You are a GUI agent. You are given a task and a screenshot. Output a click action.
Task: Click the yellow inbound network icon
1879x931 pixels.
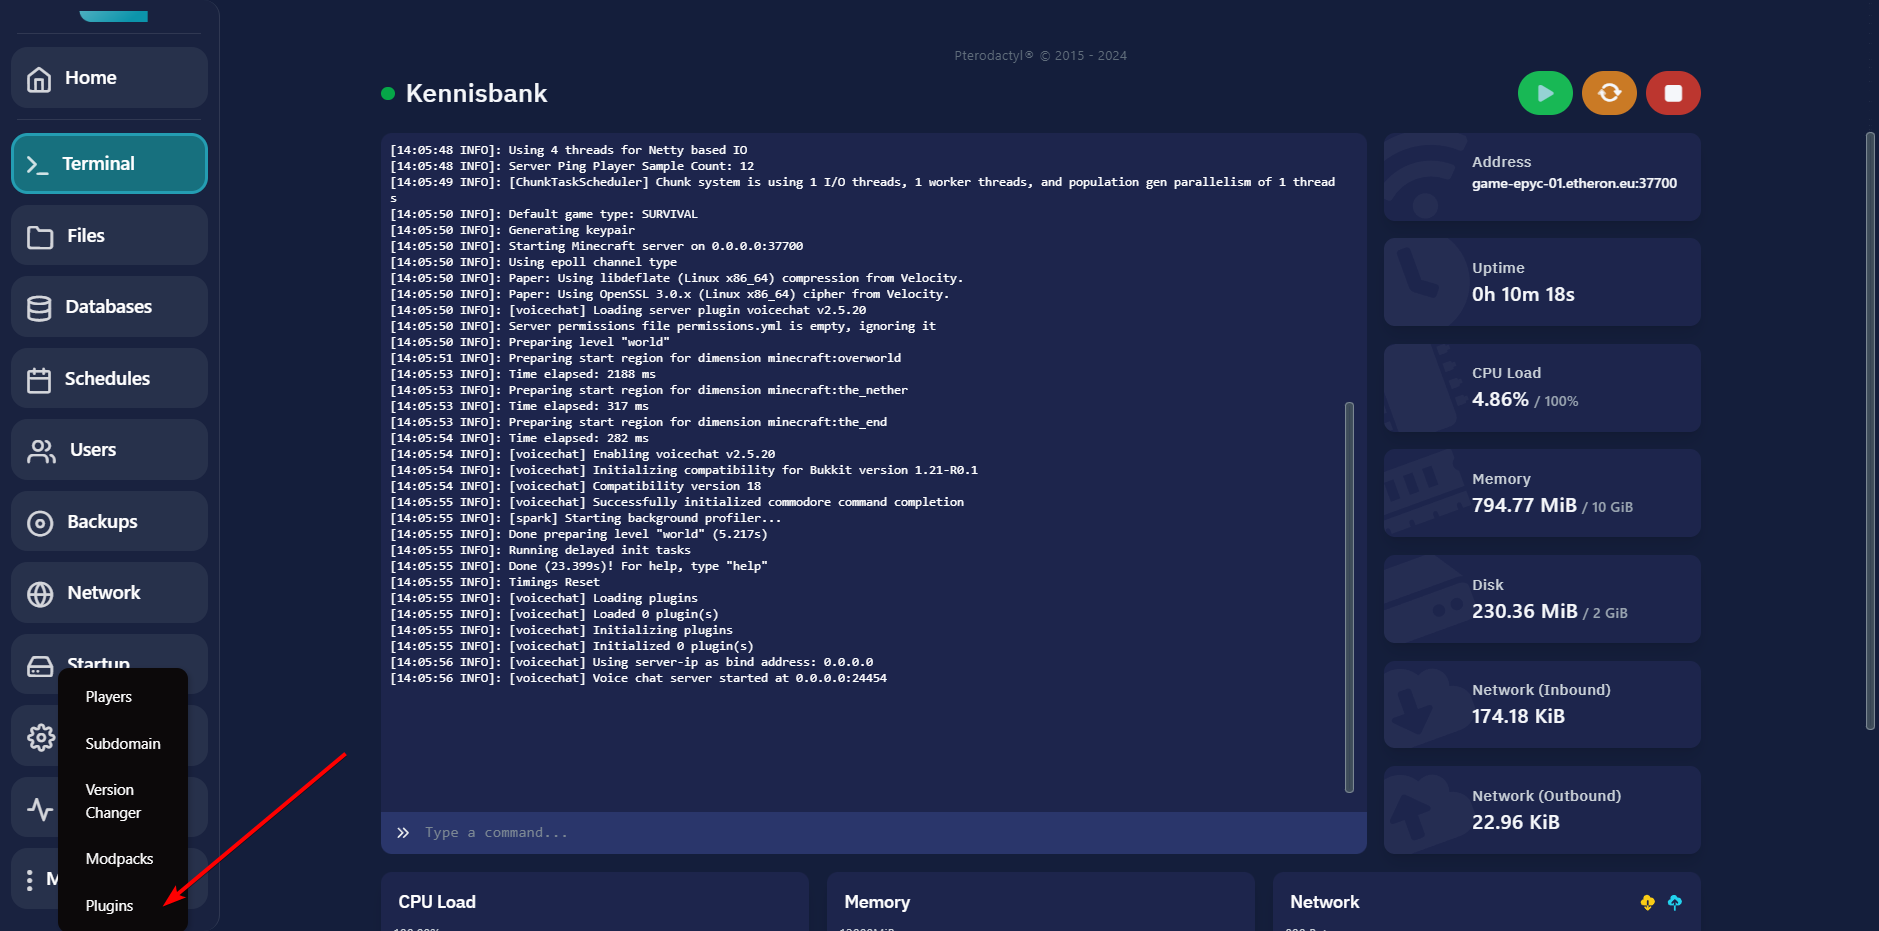click(1647, 903)
